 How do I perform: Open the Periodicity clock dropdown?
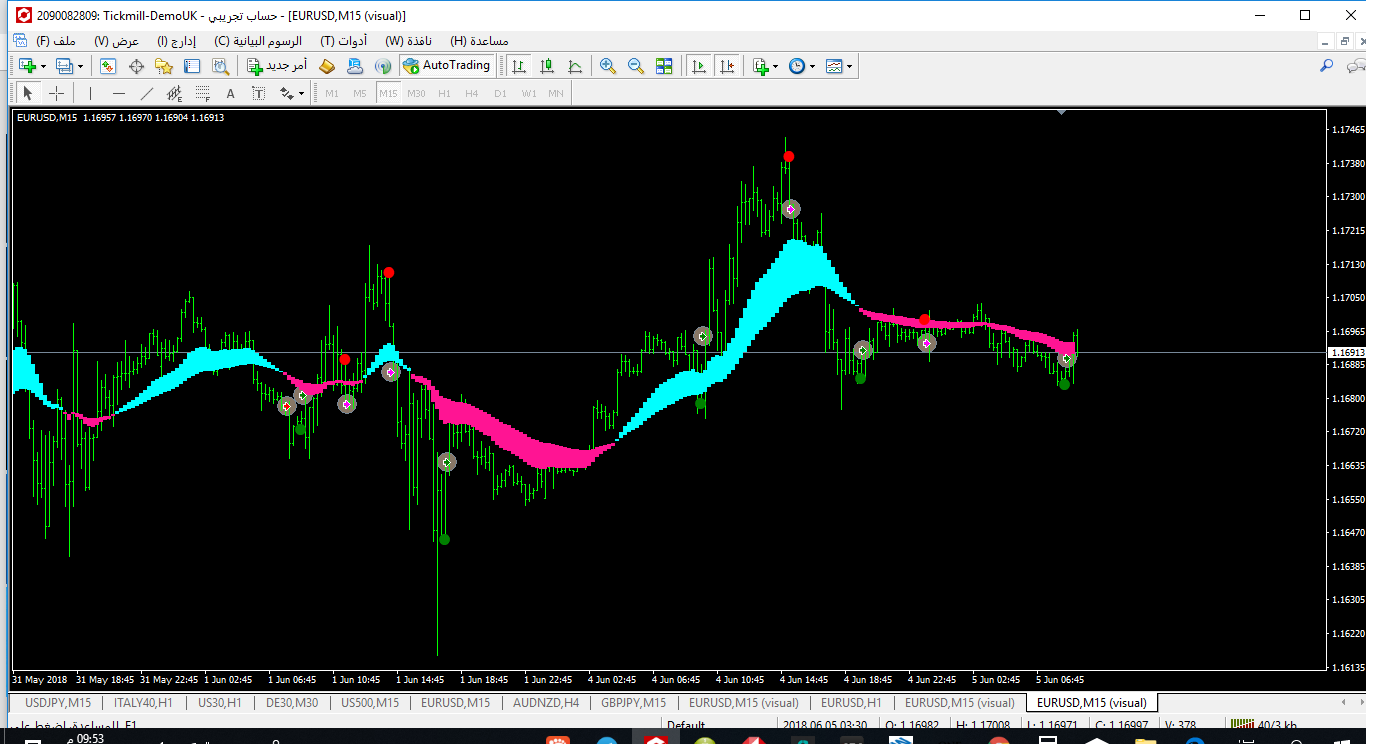tap(812, 66)
